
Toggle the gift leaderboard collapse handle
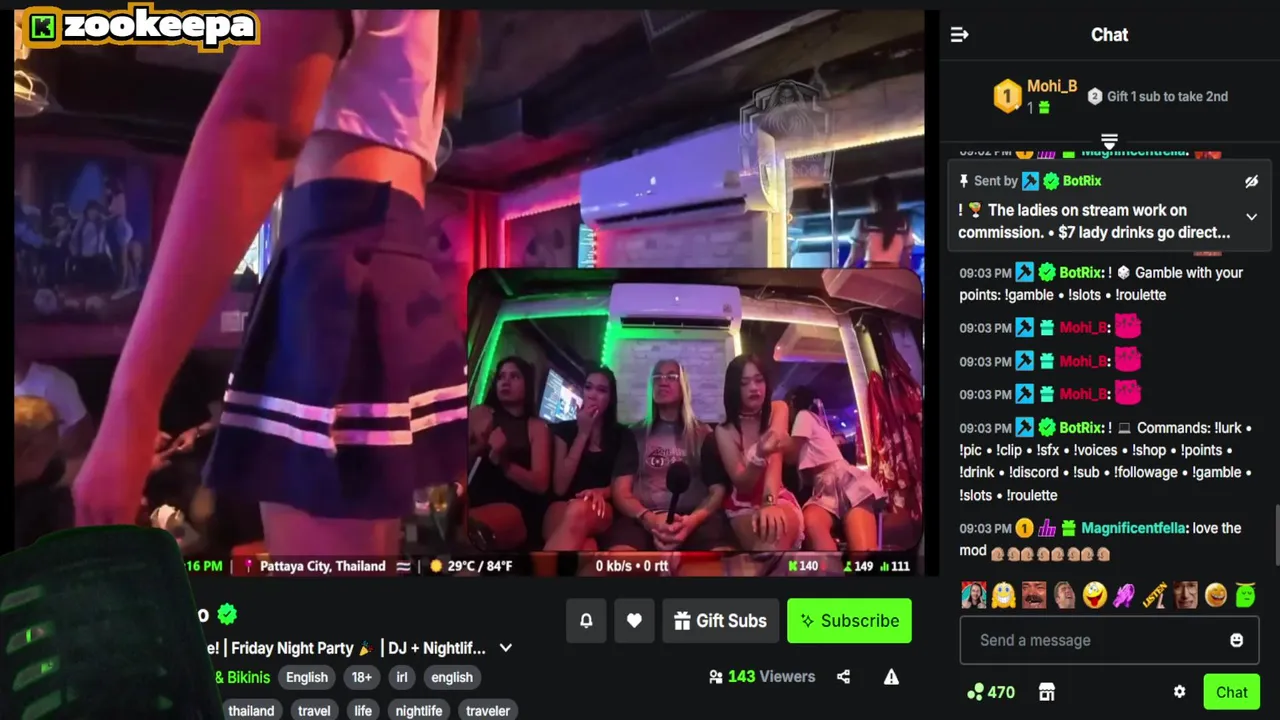coord(1109,141)
